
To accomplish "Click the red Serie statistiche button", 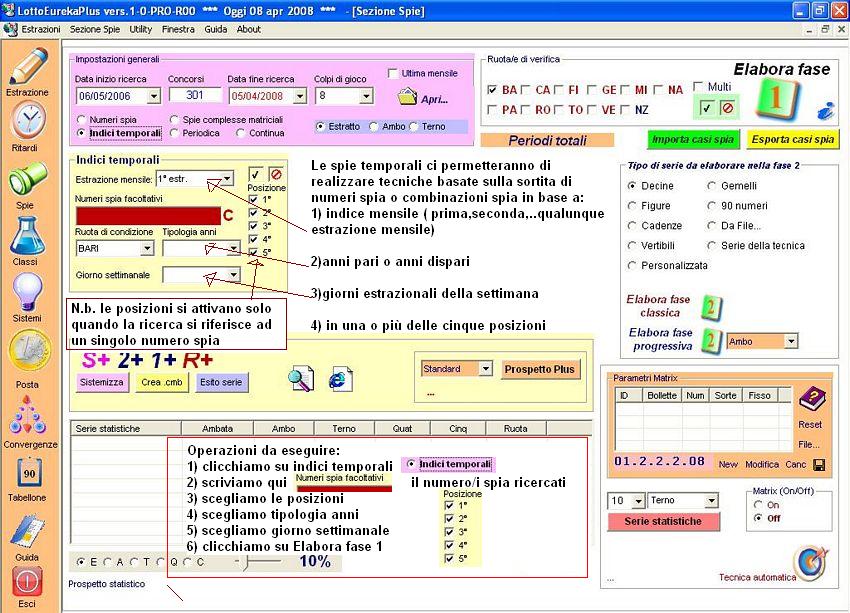I will [x=663, y=521].
